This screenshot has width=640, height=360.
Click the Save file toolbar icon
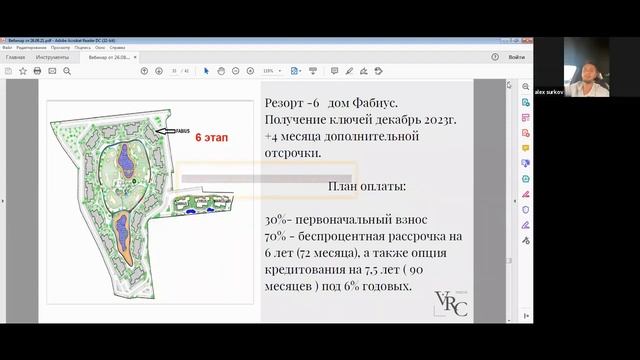(x=8, y=71)
